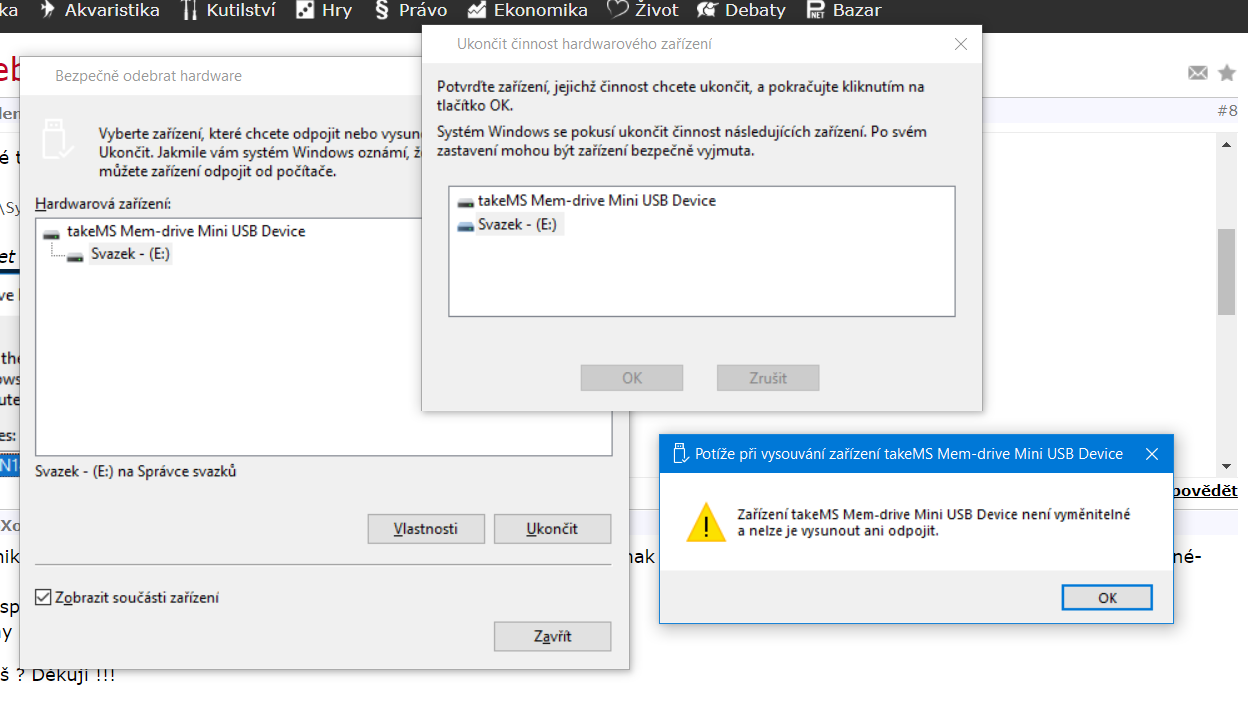This screenshot has height=720, width=1248.
Task: Select takeMS Mem-drive in the confirmation device list
Action: (597, 200)
